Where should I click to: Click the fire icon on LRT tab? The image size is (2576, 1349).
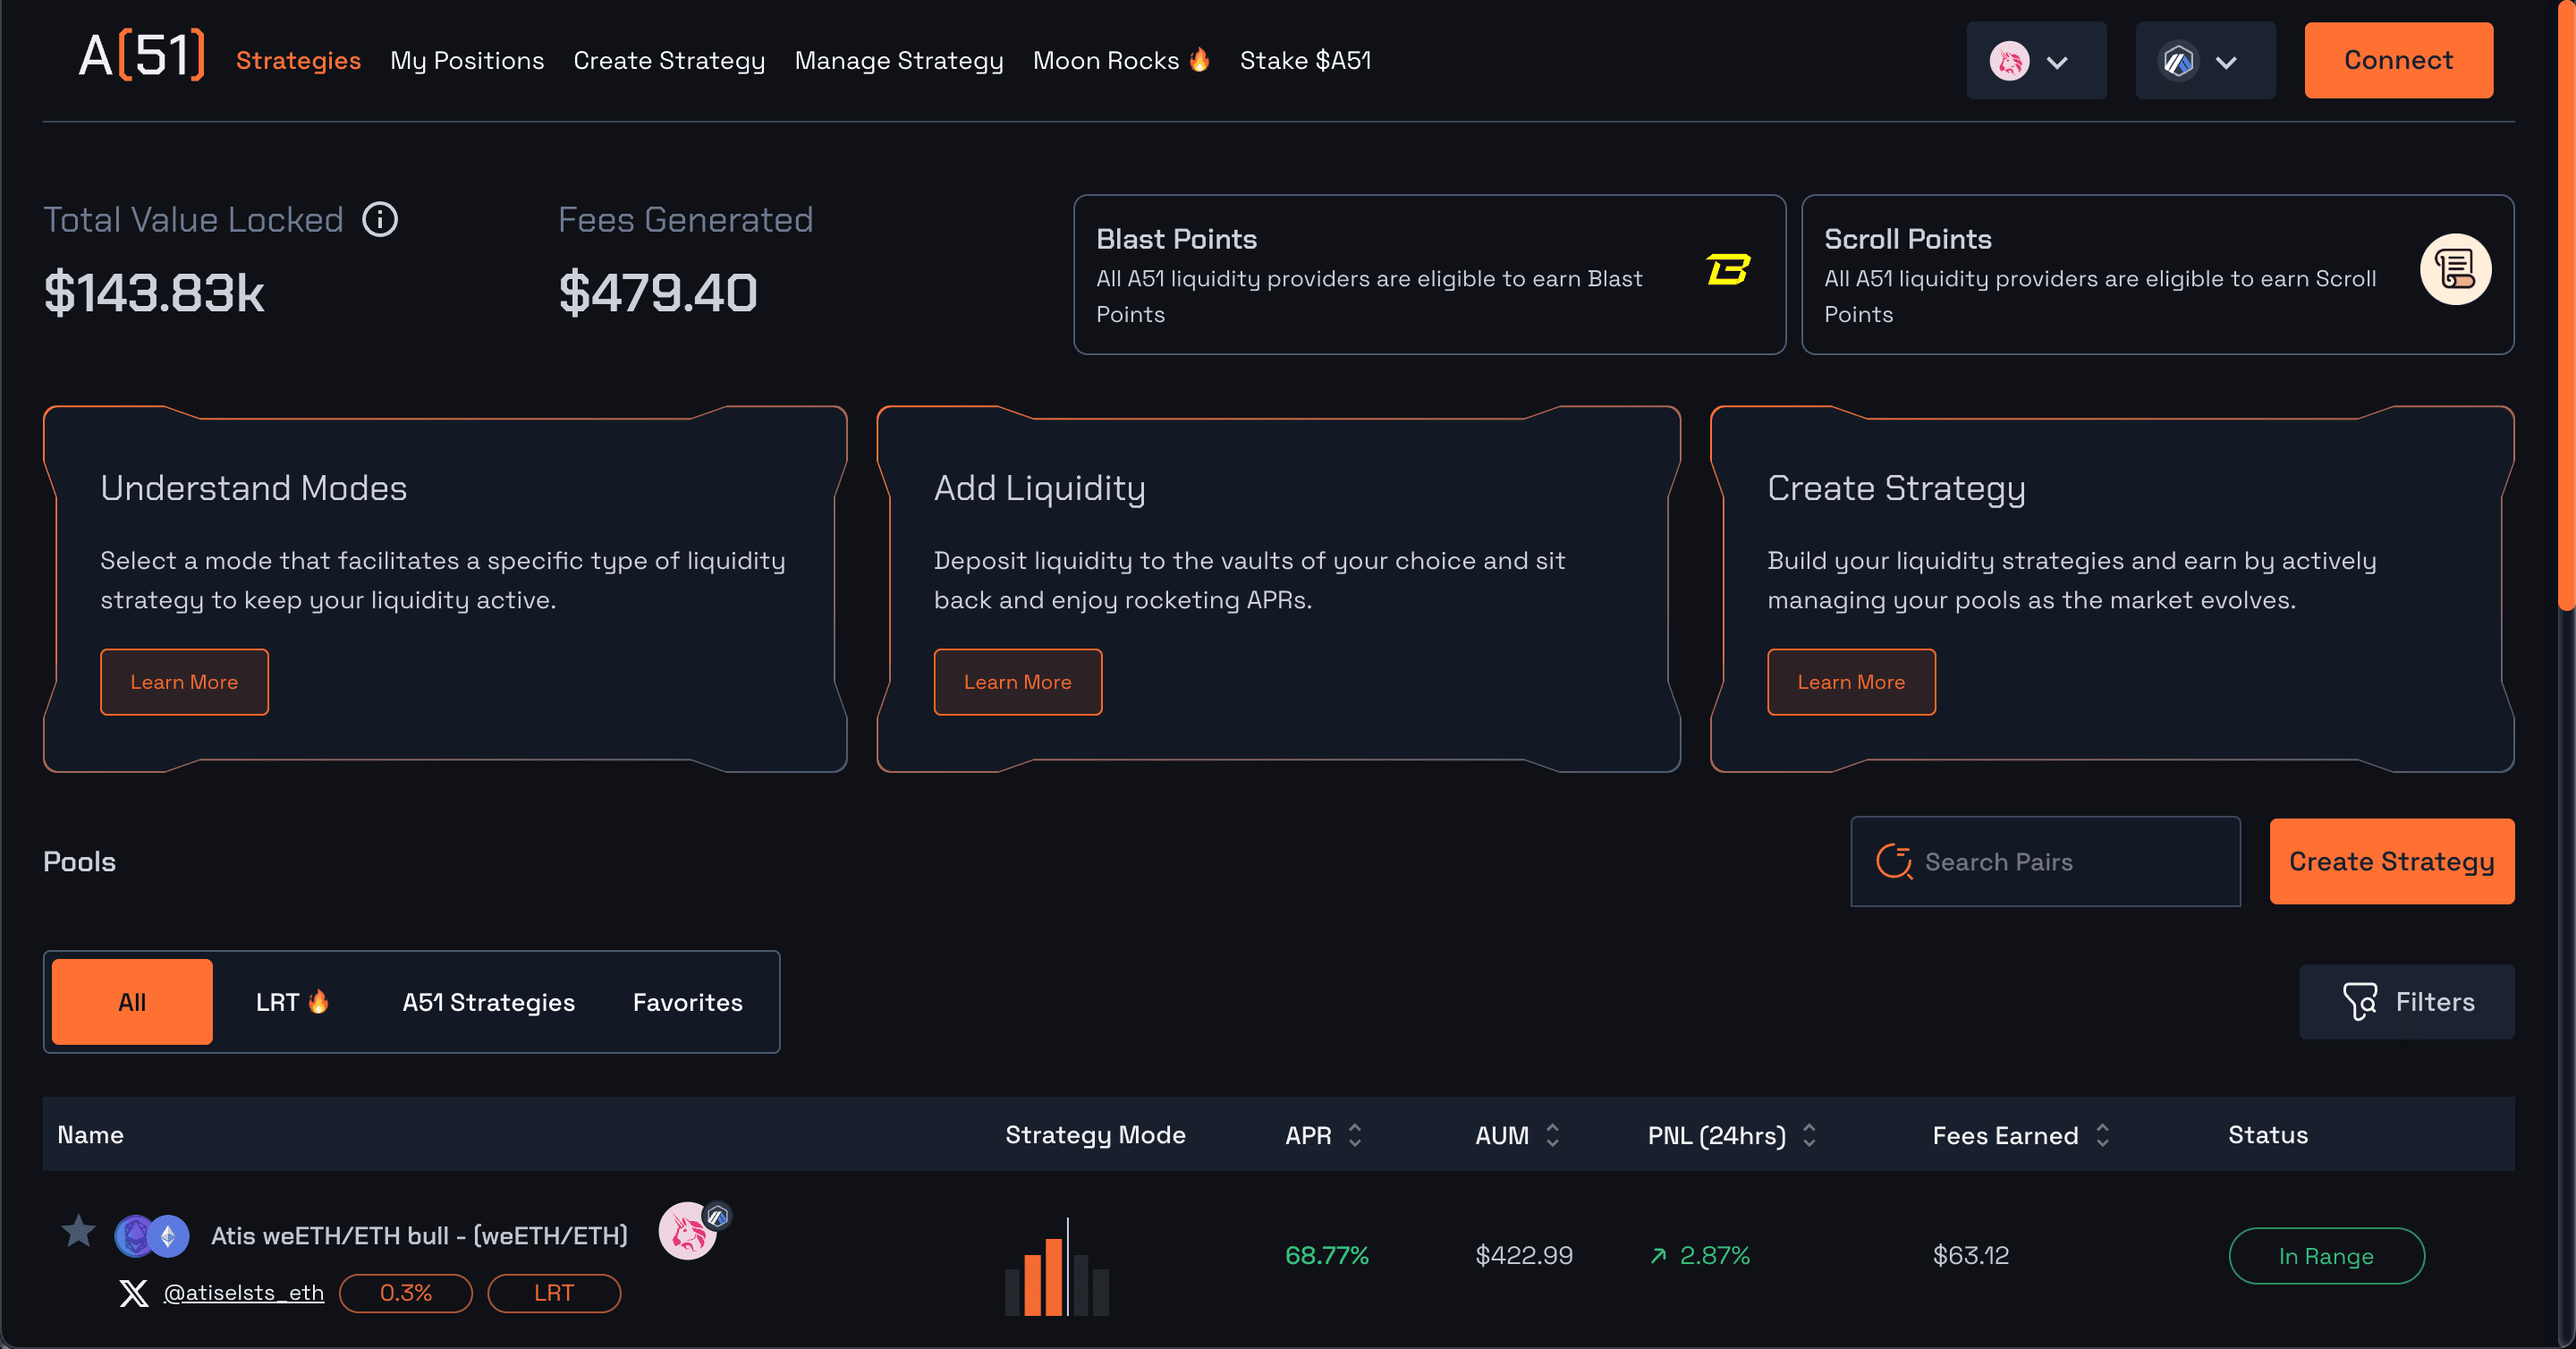coord(318,1001)
